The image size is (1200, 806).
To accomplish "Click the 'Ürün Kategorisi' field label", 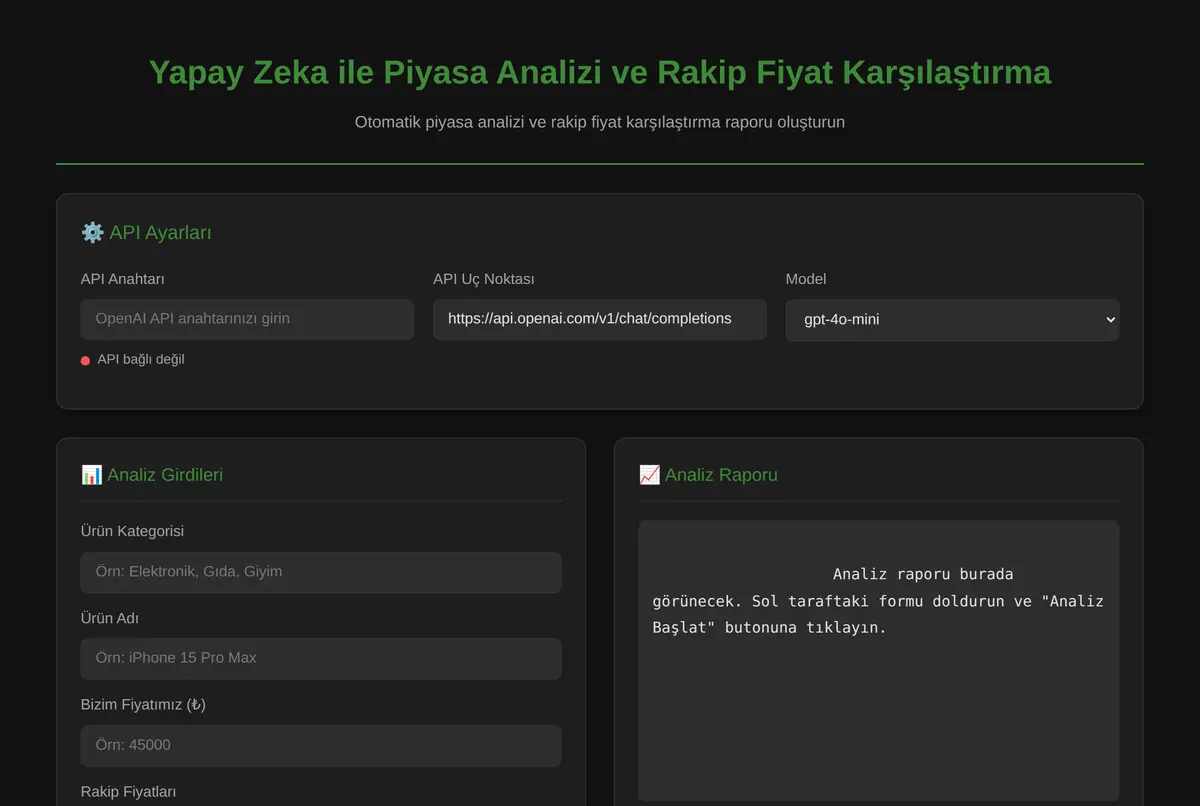I will pyautogui.click(x=132, y=531).
